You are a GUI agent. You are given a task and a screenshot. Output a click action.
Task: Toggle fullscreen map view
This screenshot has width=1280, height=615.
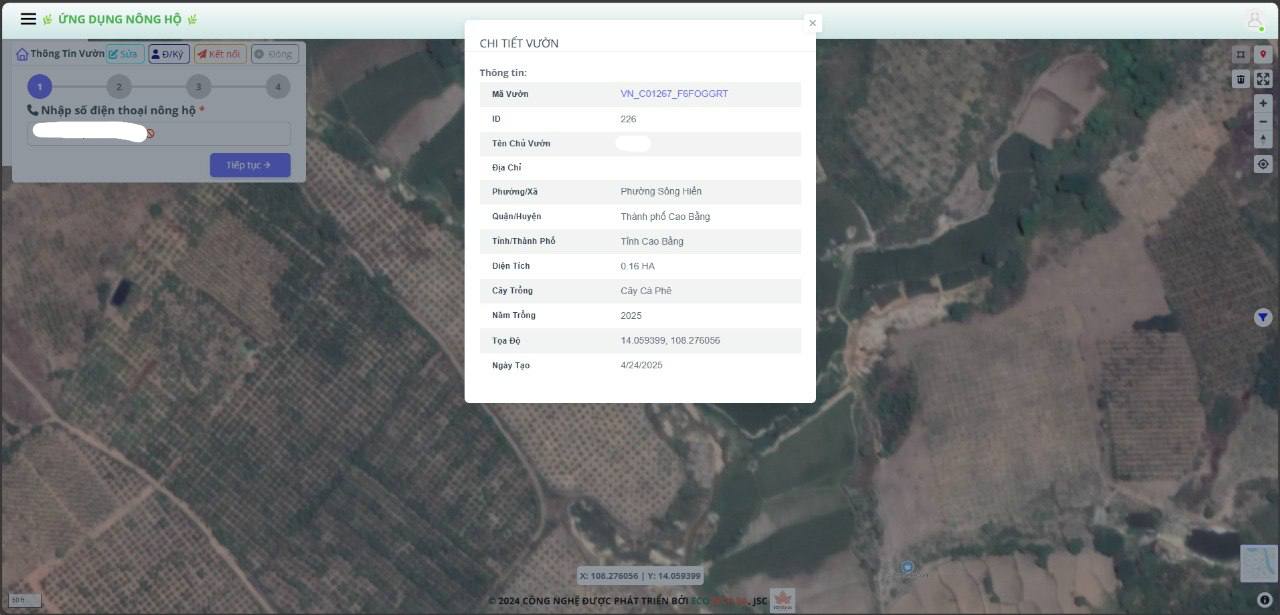coord(1263,79)
